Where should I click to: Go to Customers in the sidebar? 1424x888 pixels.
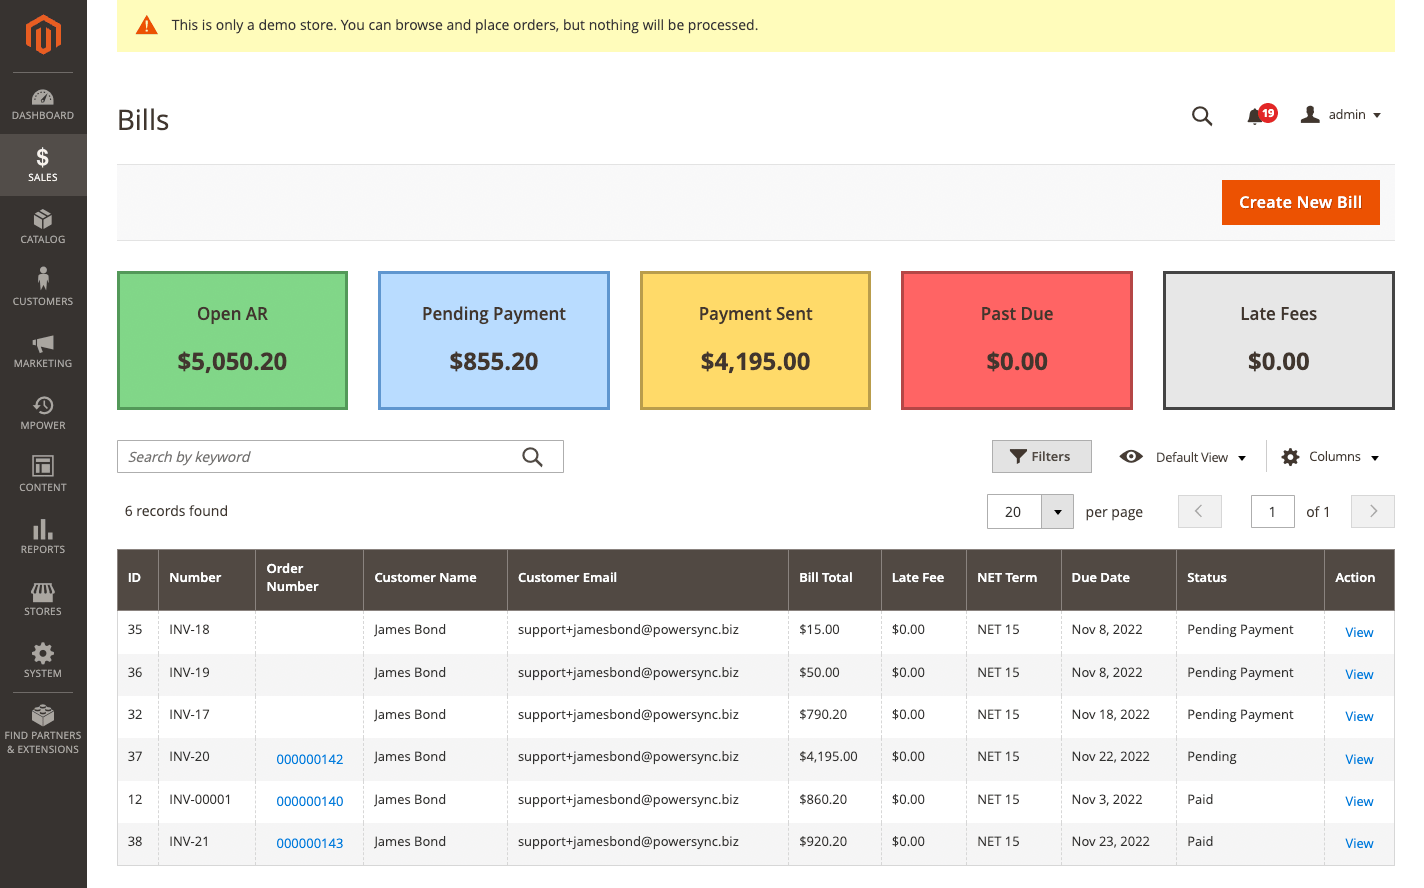coord(43,288)
